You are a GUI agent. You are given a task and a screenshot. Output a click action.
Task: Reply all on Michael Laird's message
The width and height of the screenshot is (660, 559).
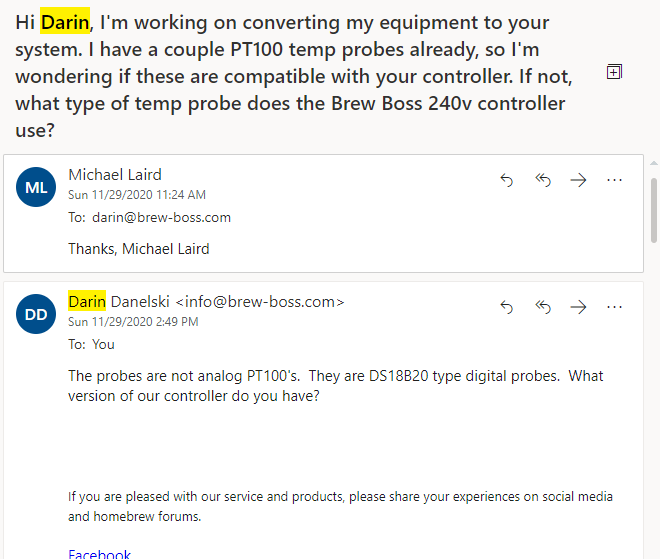pyautogui.click(x=543, y=180)
